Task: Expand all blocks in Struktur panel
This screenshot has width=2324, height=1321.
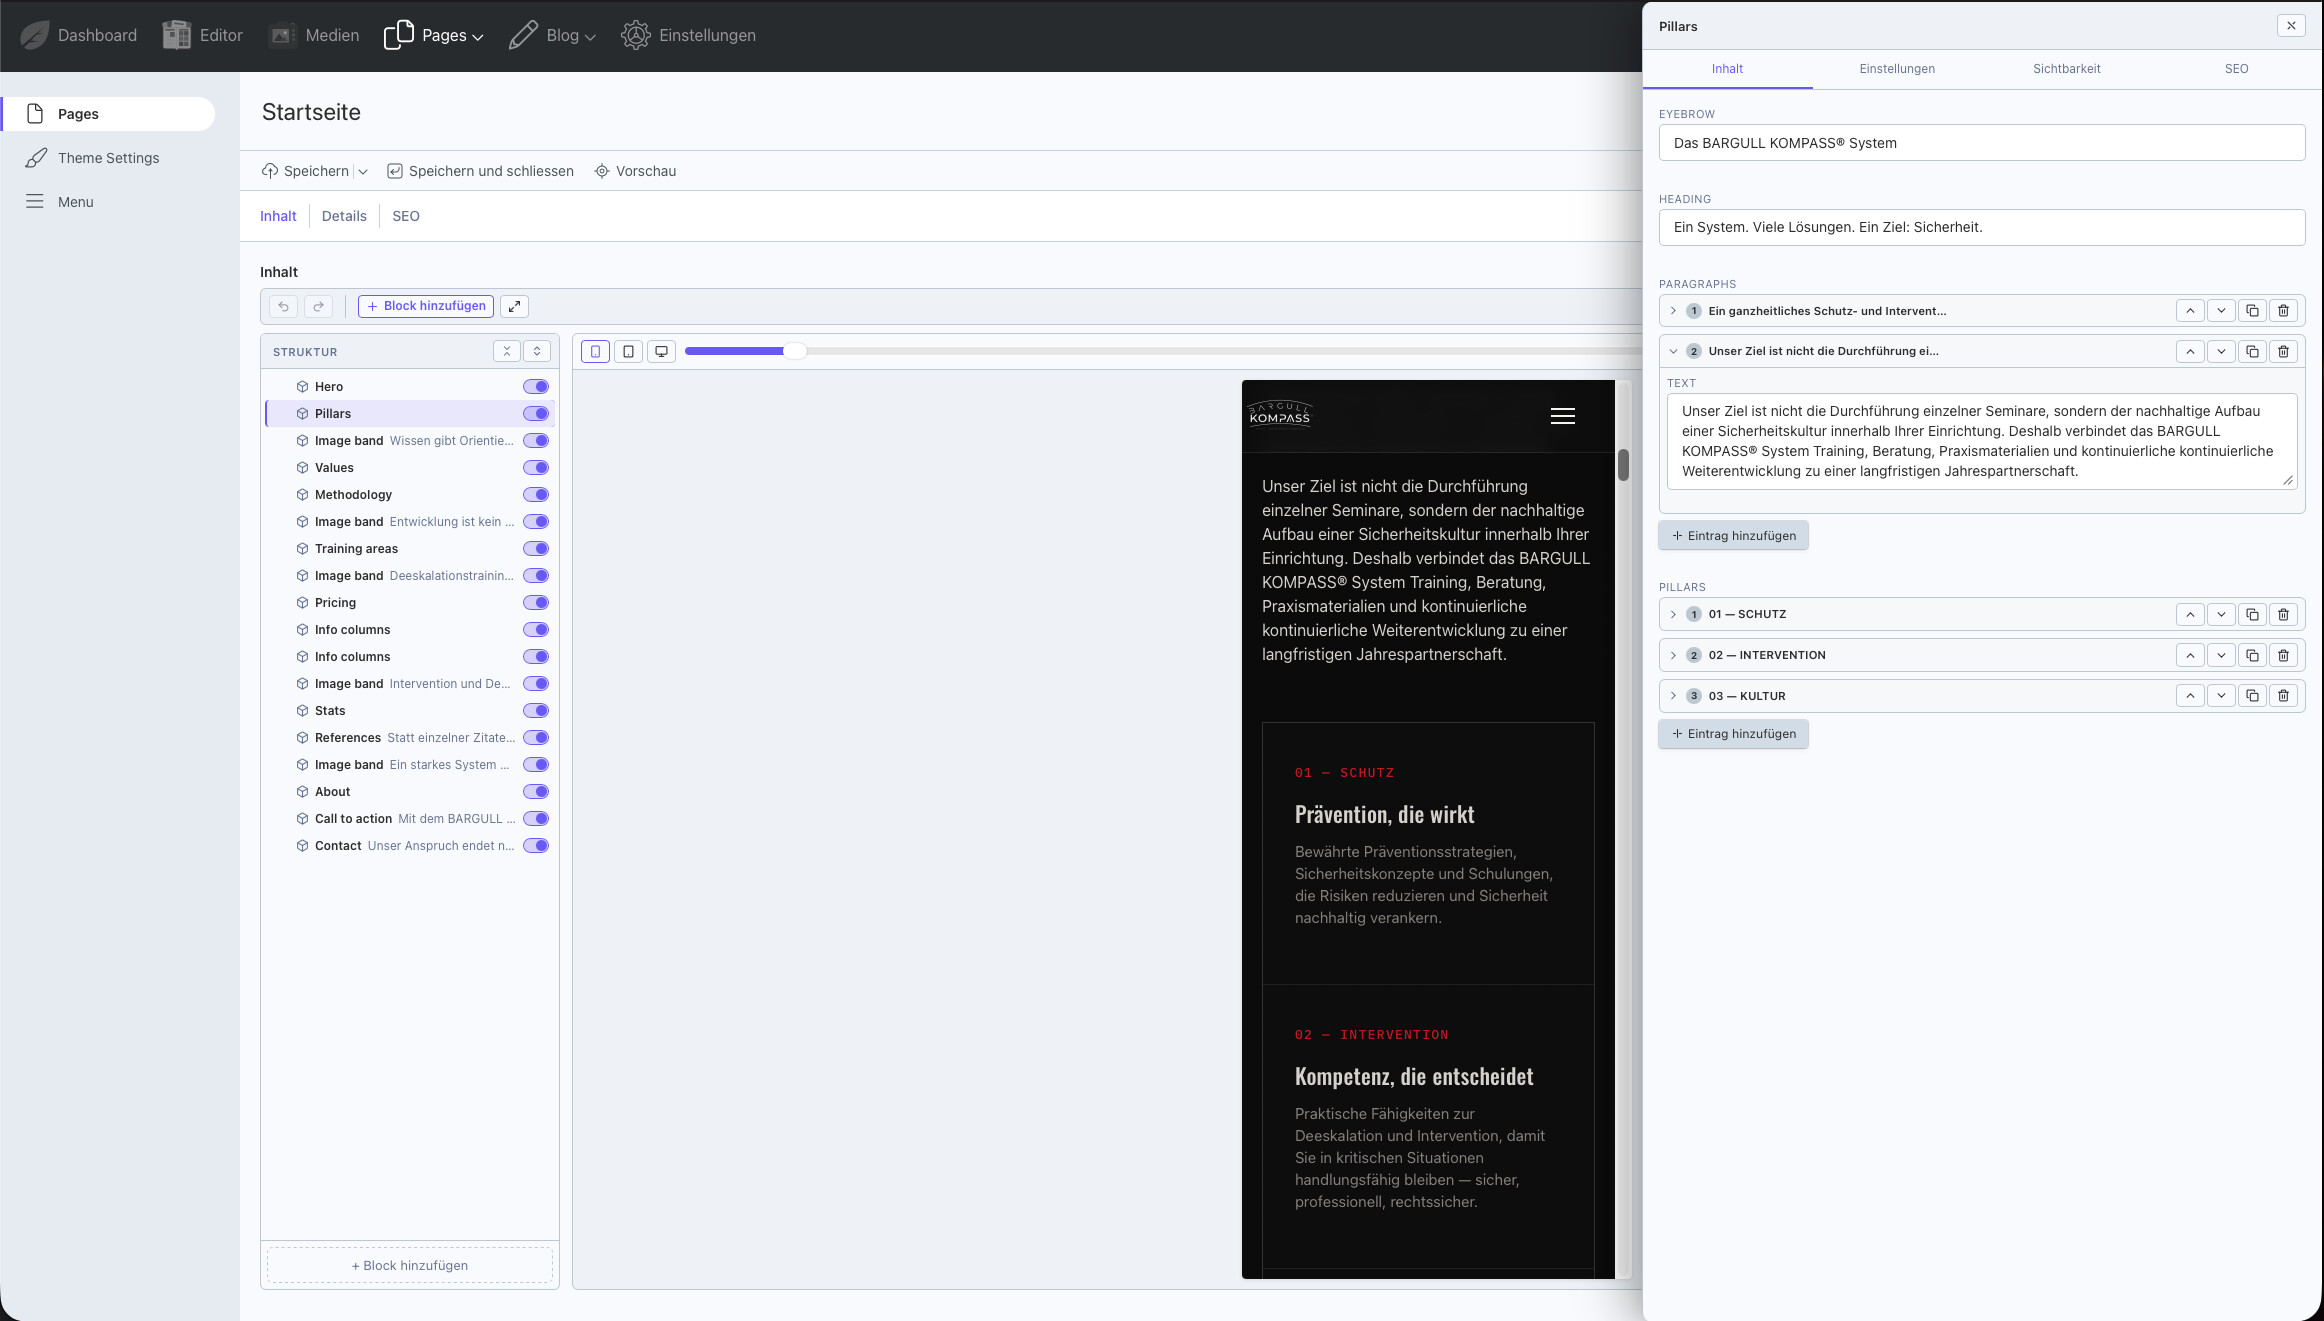Action: [x=537, y=351]
